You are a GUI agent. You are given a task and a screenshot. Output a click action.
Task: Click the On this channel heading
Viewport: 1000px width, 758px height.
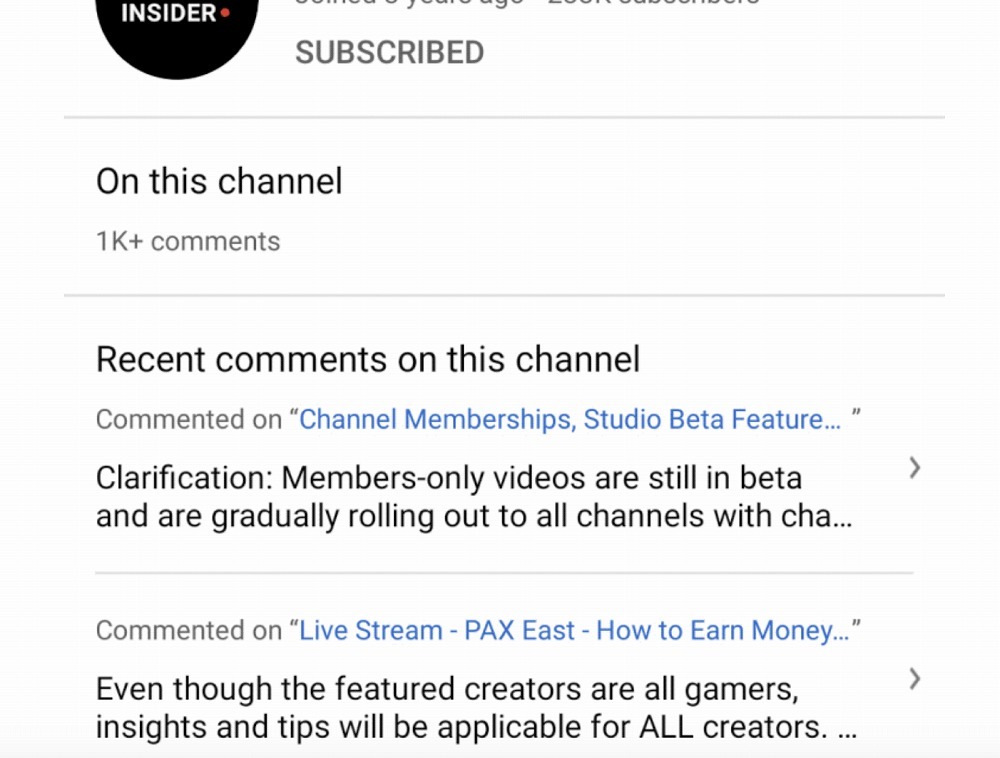click(x=219, y=181)
